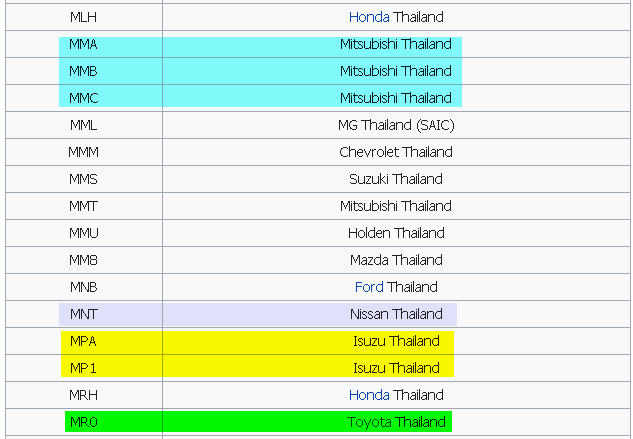Image resolution: width=633 pixels, height=439 pixels.
Task: Select the MM8 code cell
Action: tap(84, 260)
